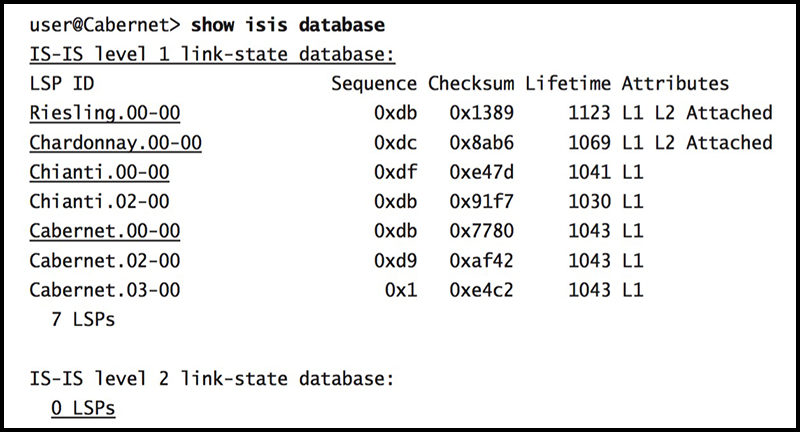Viewport: 800px width, 432px height.
Task: Click the Chianti.02-00 LSP row
Action: pyautogui.click(x=337, y=201)
